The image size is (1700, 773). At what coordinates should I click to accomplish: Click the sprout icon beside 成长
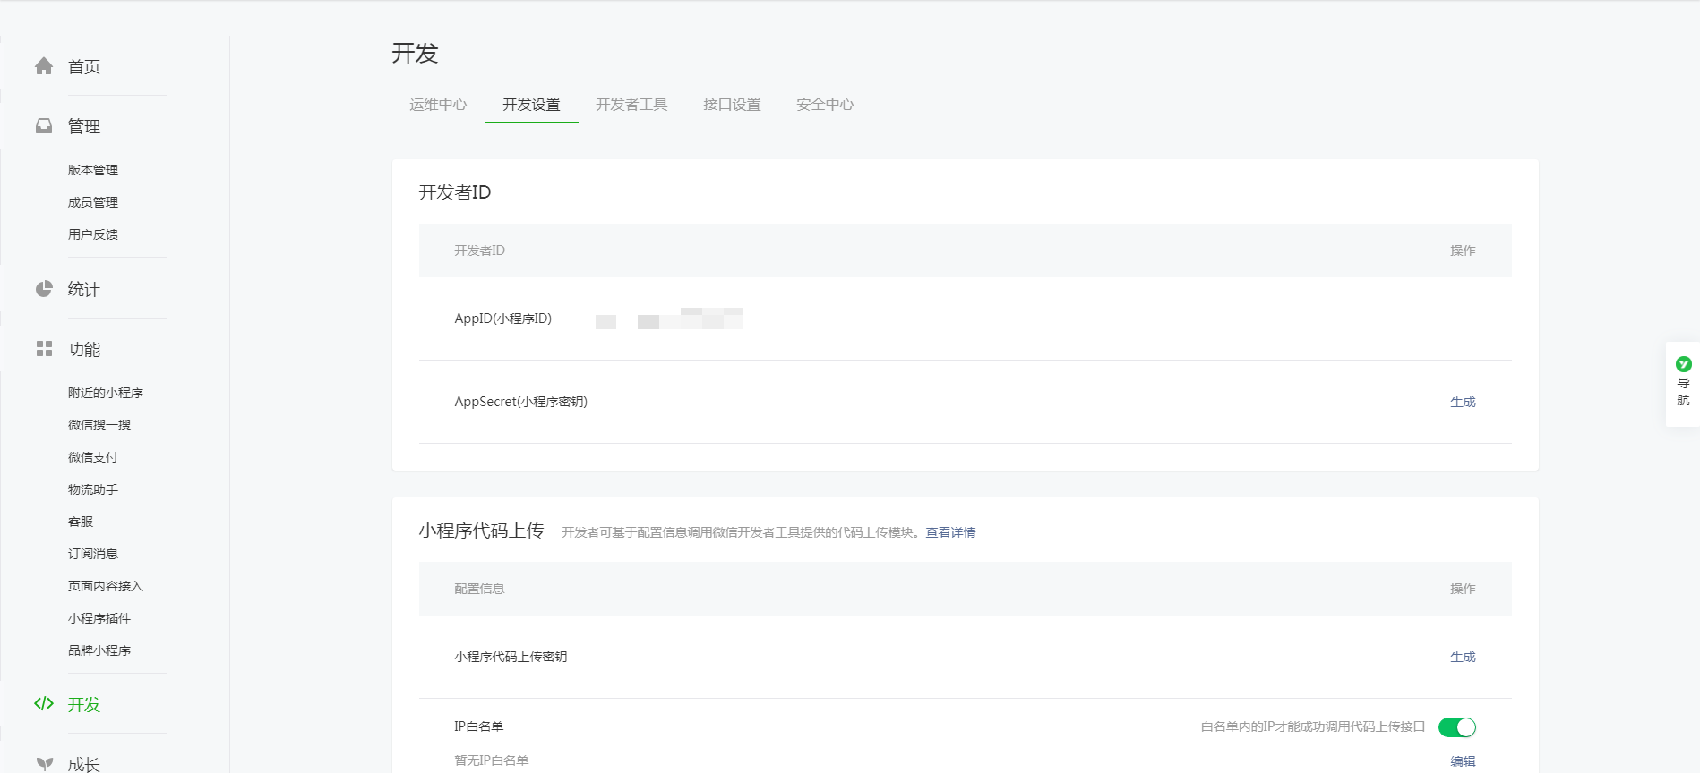(x=44, y=764)
